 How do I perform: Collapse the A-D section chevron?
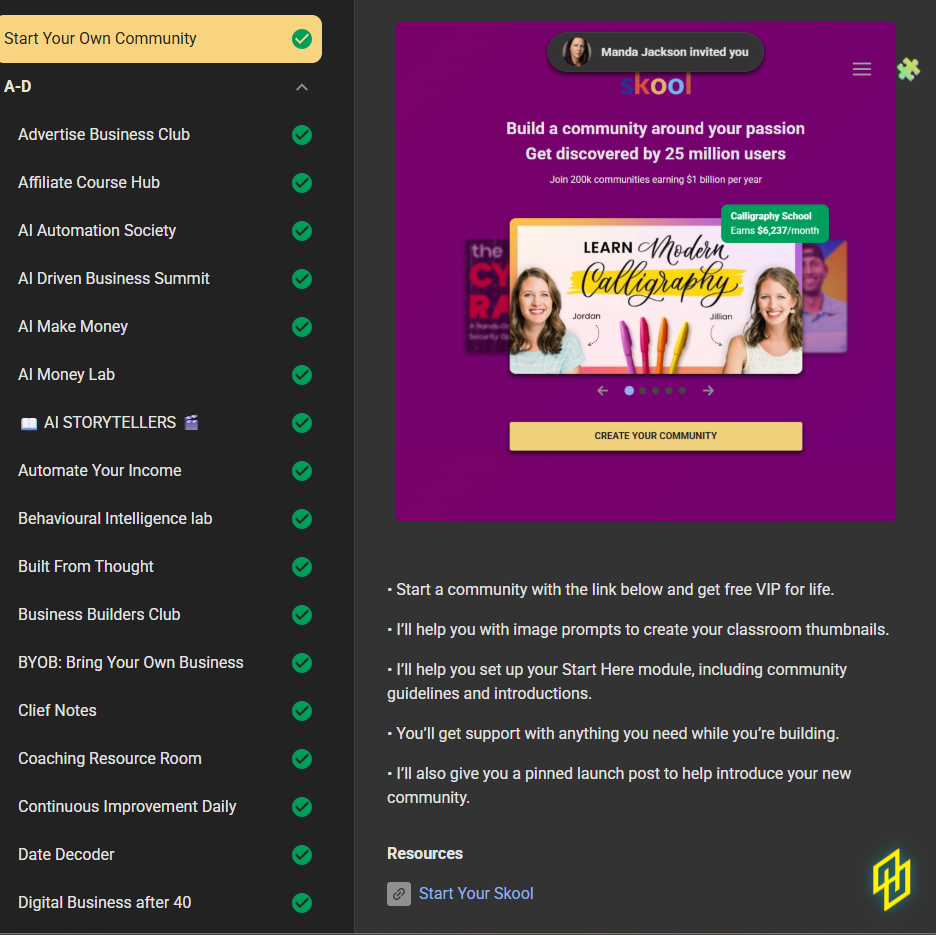click(x=302, y=87)
